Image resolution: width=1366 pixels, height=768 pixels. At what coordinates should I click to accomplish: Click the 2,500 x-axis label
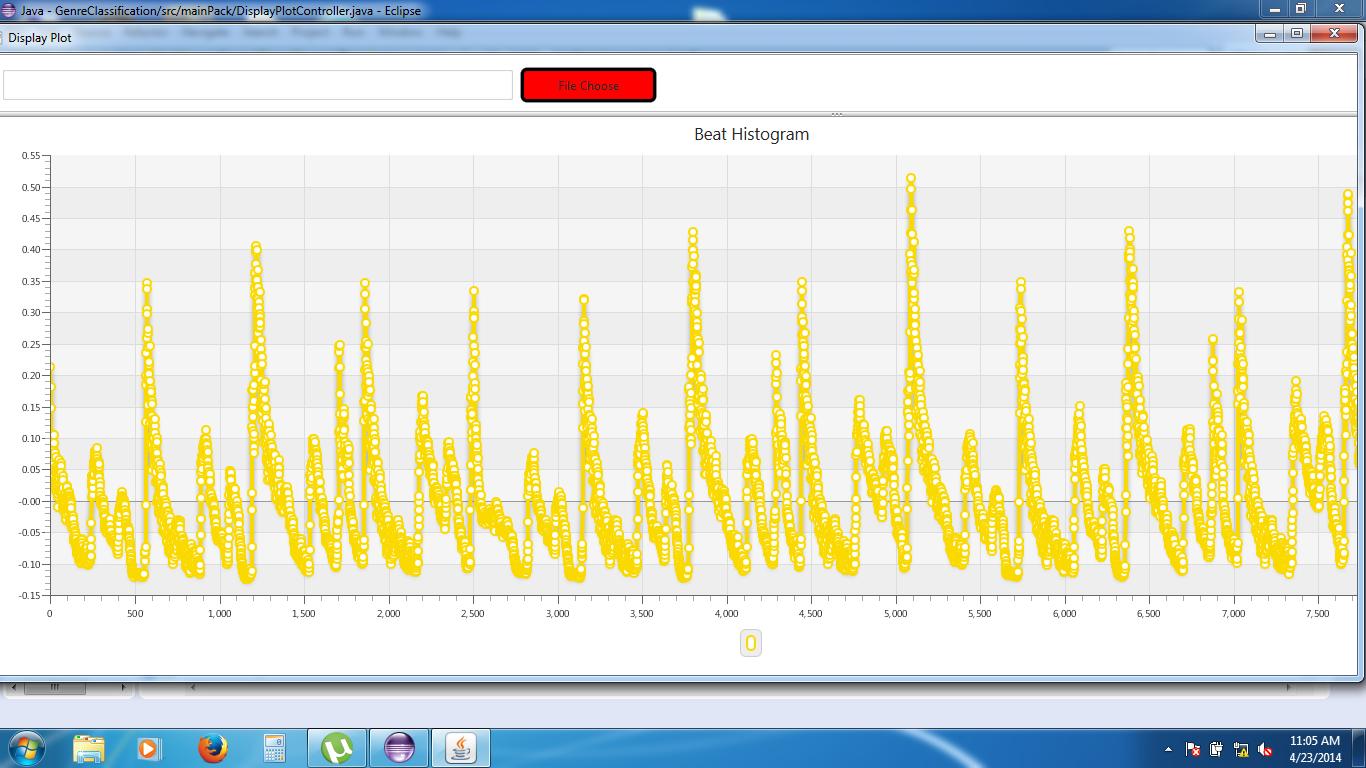pyautogui.click(x=472, y=613)
